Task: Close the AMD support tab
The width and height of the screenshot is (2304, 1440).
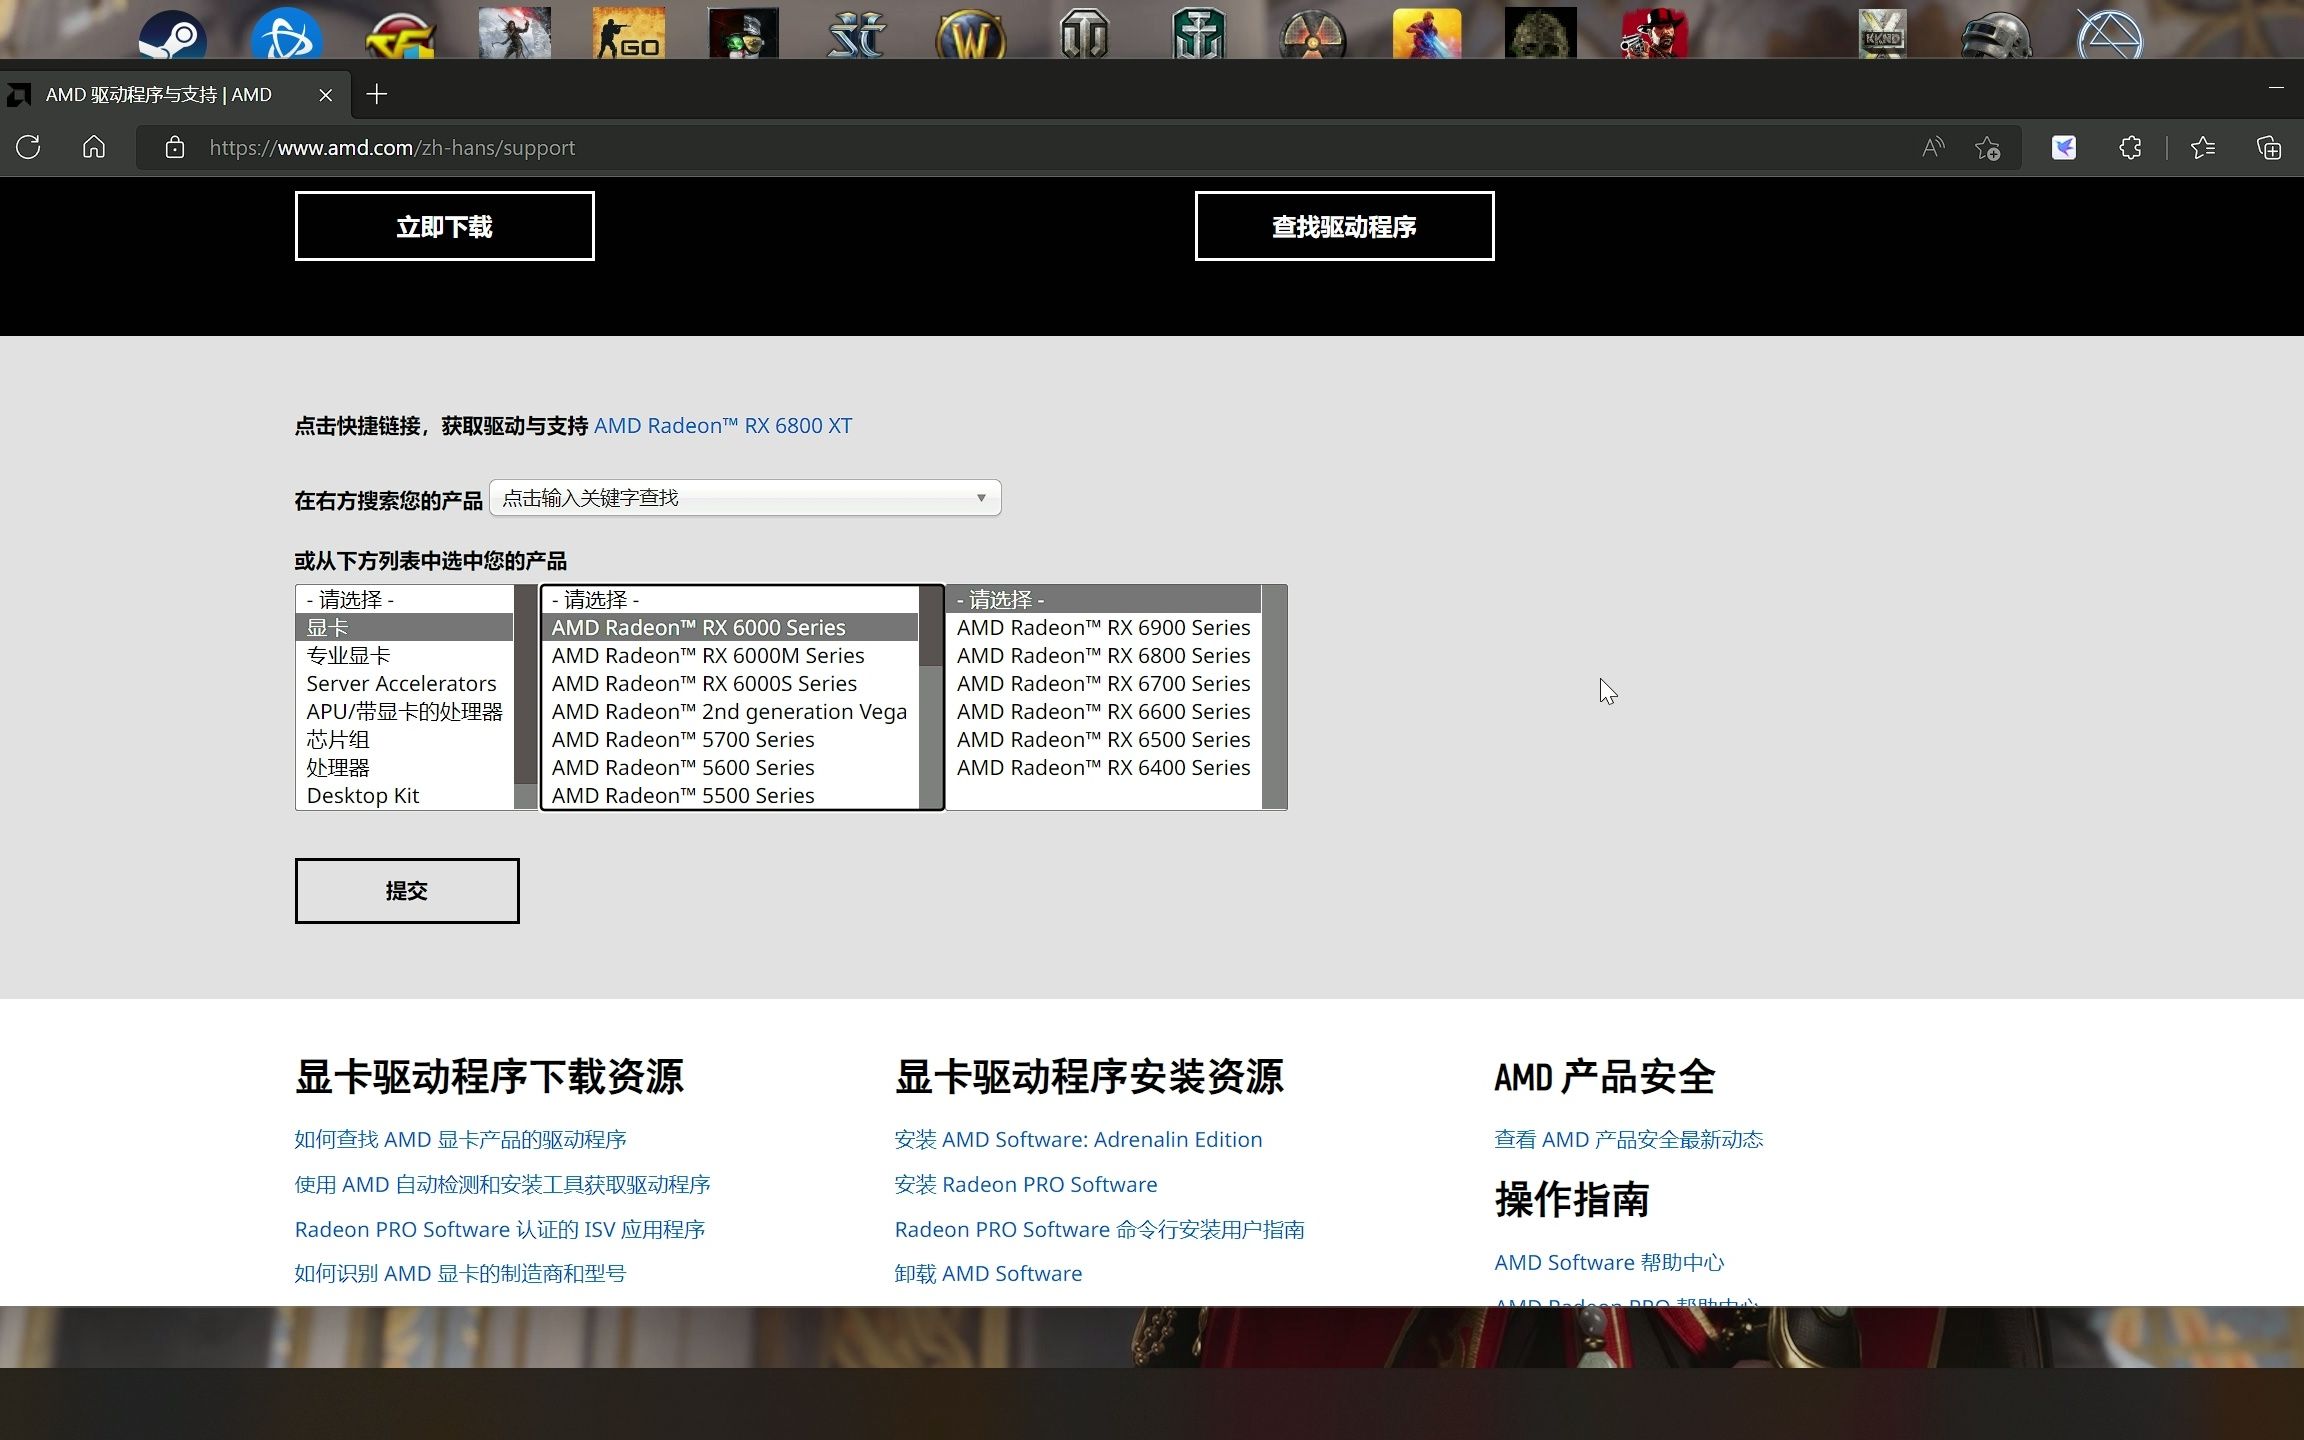Action: [326, 95]
